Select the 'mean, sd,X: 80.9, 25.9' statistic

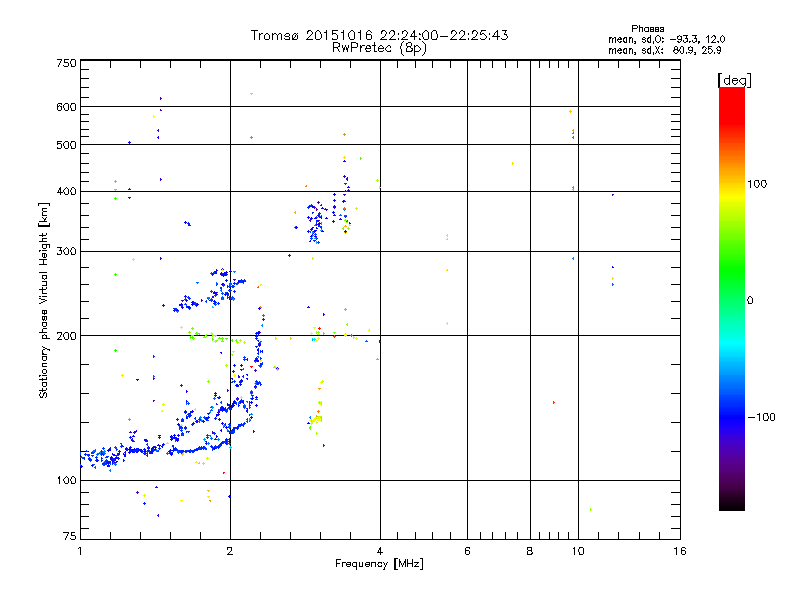pos(664,50)
